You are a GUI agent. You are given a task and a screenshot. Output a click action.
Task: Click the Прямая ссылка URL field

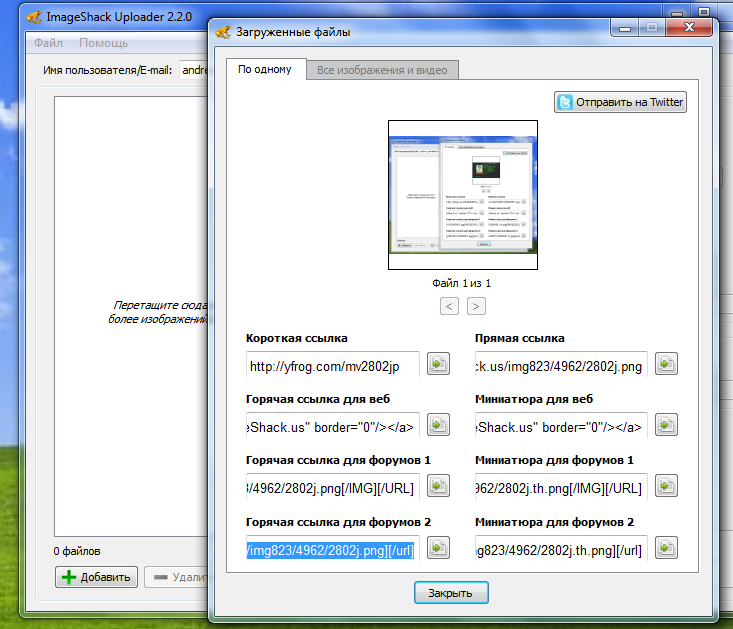tap(561, 366)
